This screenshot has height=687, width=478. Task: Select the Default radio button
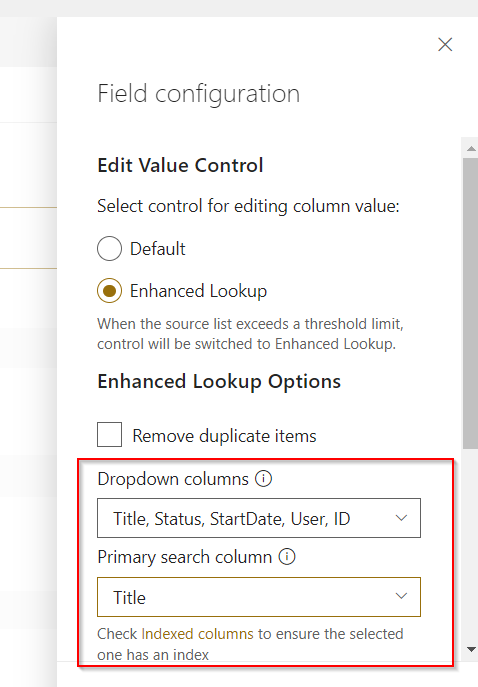click(x=110, y=248)
